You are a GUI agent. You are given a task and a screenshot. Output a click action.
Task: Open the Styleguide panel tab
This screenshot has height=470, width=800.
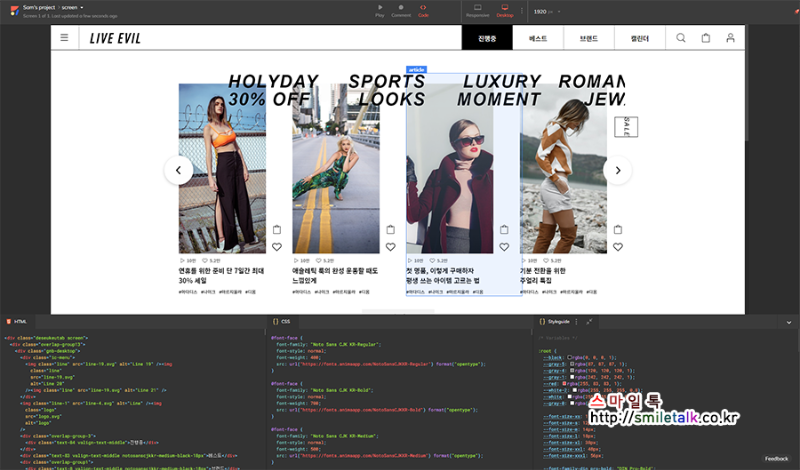tap(555, 321)
